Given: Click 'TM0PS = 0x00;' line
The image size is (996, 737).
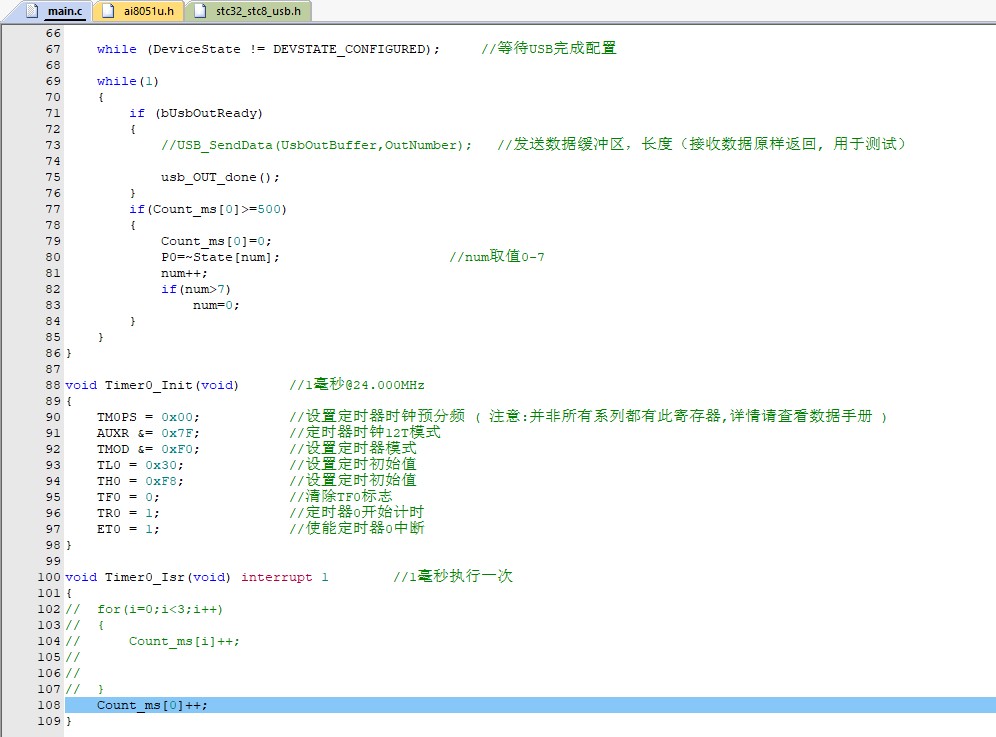Looking at the screenshot, I should (x=148, y=417).
